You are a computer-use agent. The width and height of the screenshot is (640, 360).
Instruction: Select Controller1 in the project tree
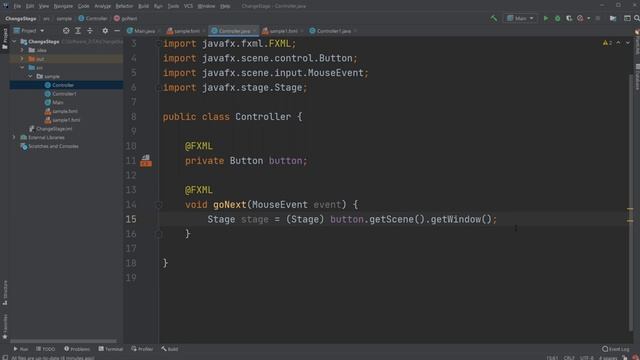(64, 94)
